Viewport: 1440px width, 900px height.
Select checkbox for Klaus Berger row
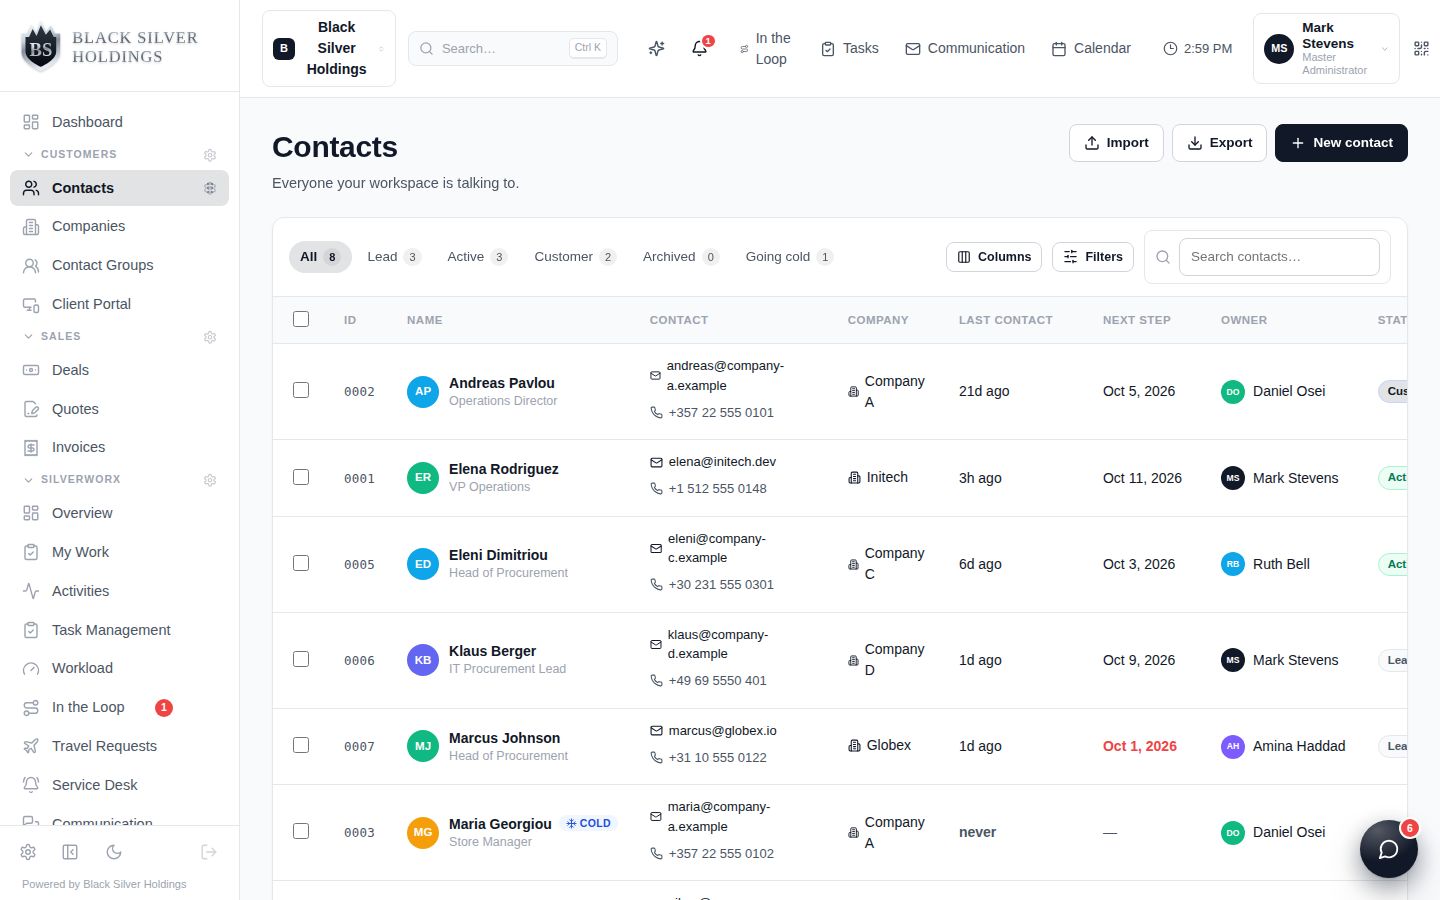click(x=301, y=659)
